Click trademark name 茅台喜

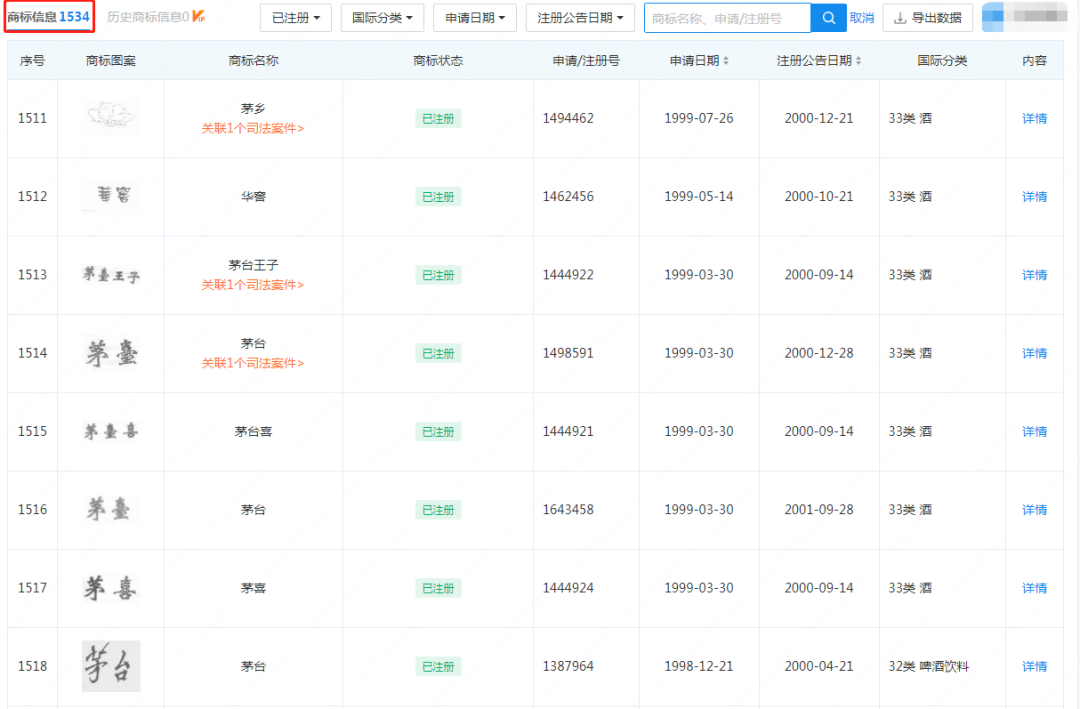tap(253, 431)
